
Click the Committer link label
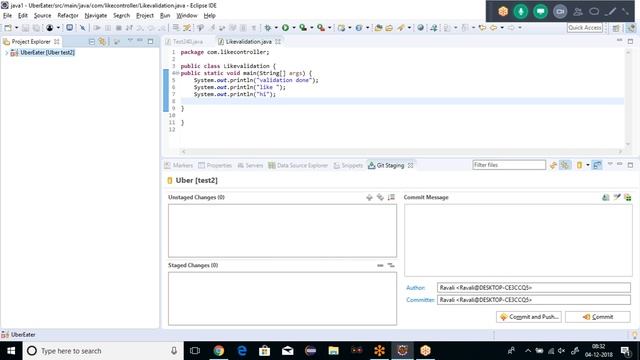pos(420,300)
